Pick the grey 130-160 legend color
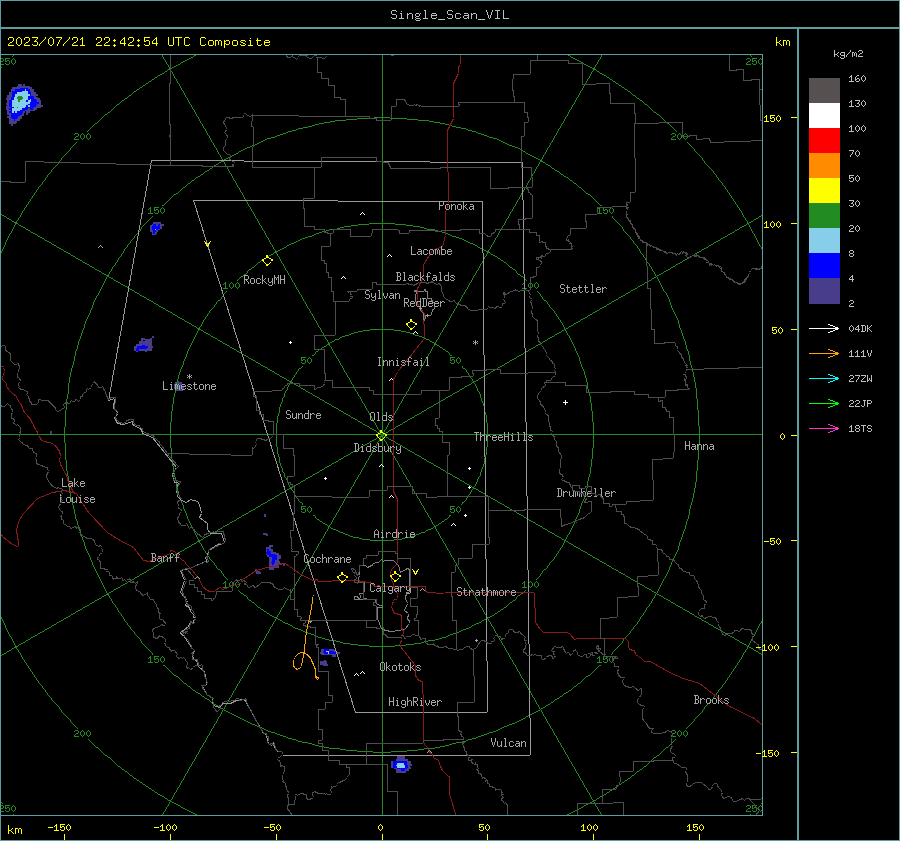Screen dimensions: 900x841 (x=824, y=91)
